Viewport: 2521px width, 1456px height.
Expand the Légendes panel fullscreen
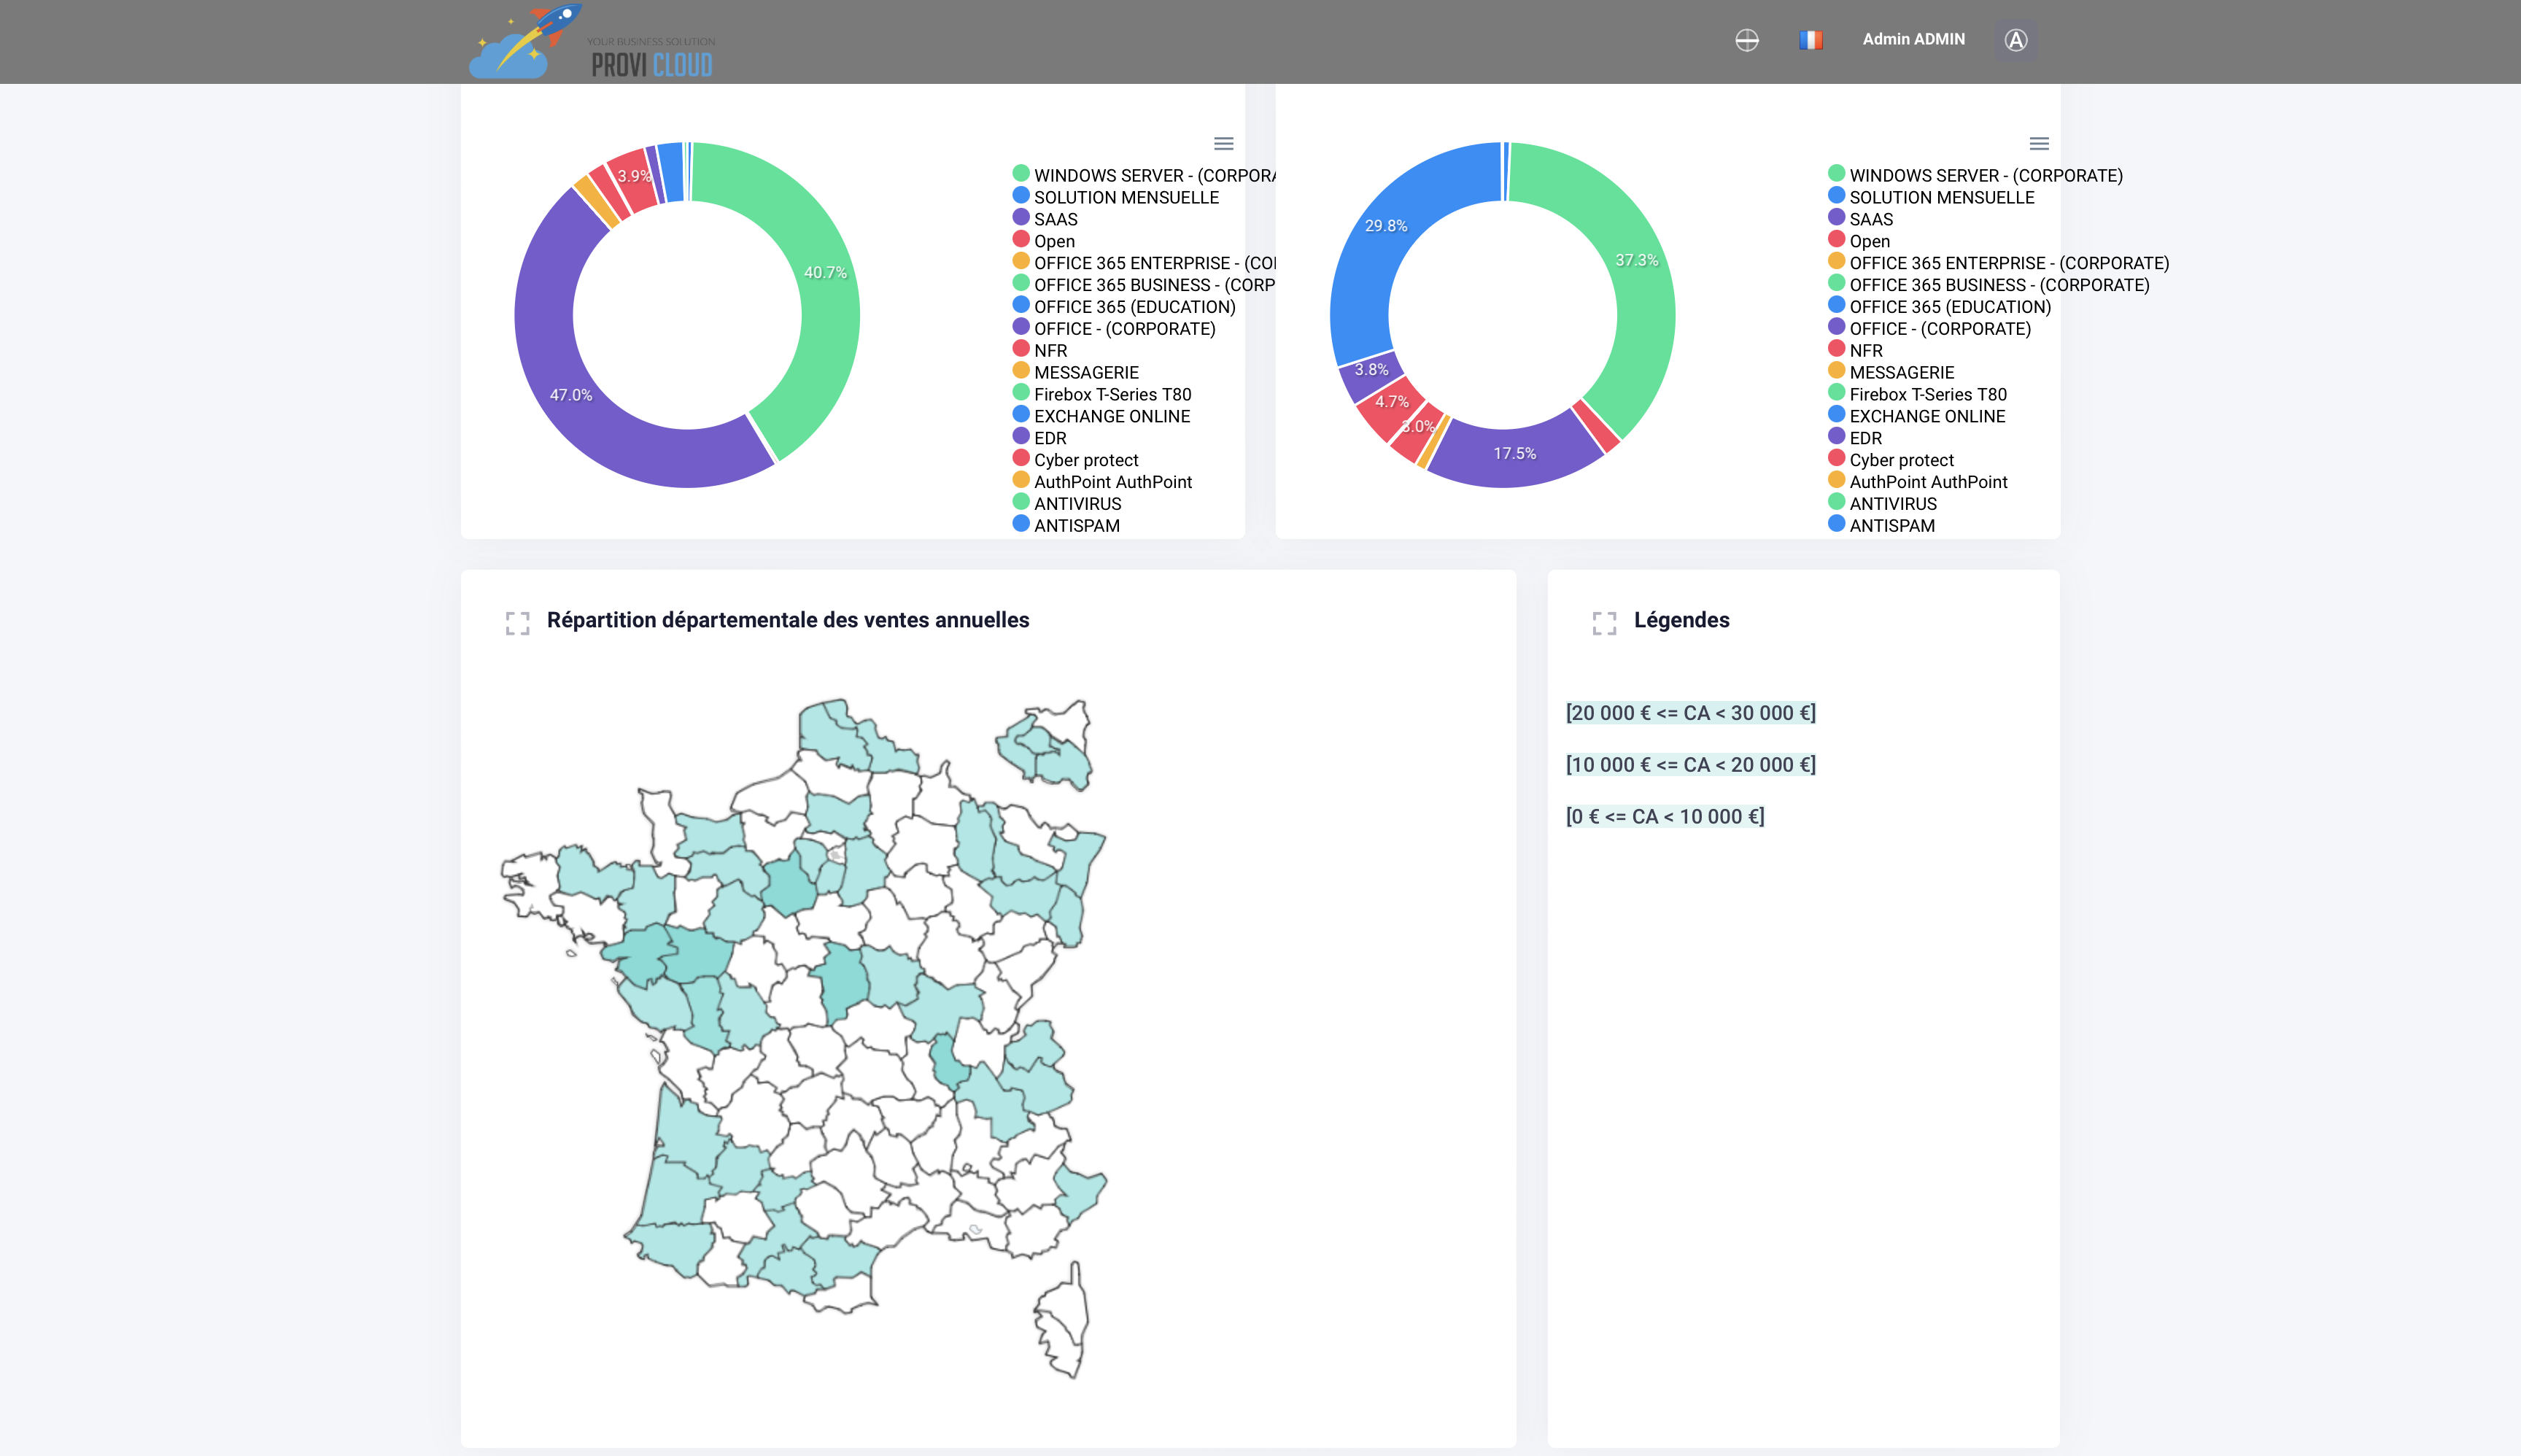pos(1604,623)
